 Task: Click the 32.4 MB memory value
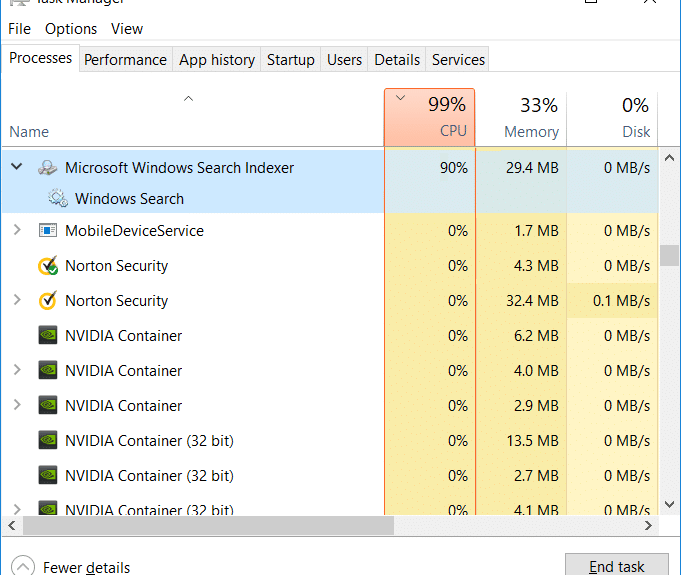point(532,301)
